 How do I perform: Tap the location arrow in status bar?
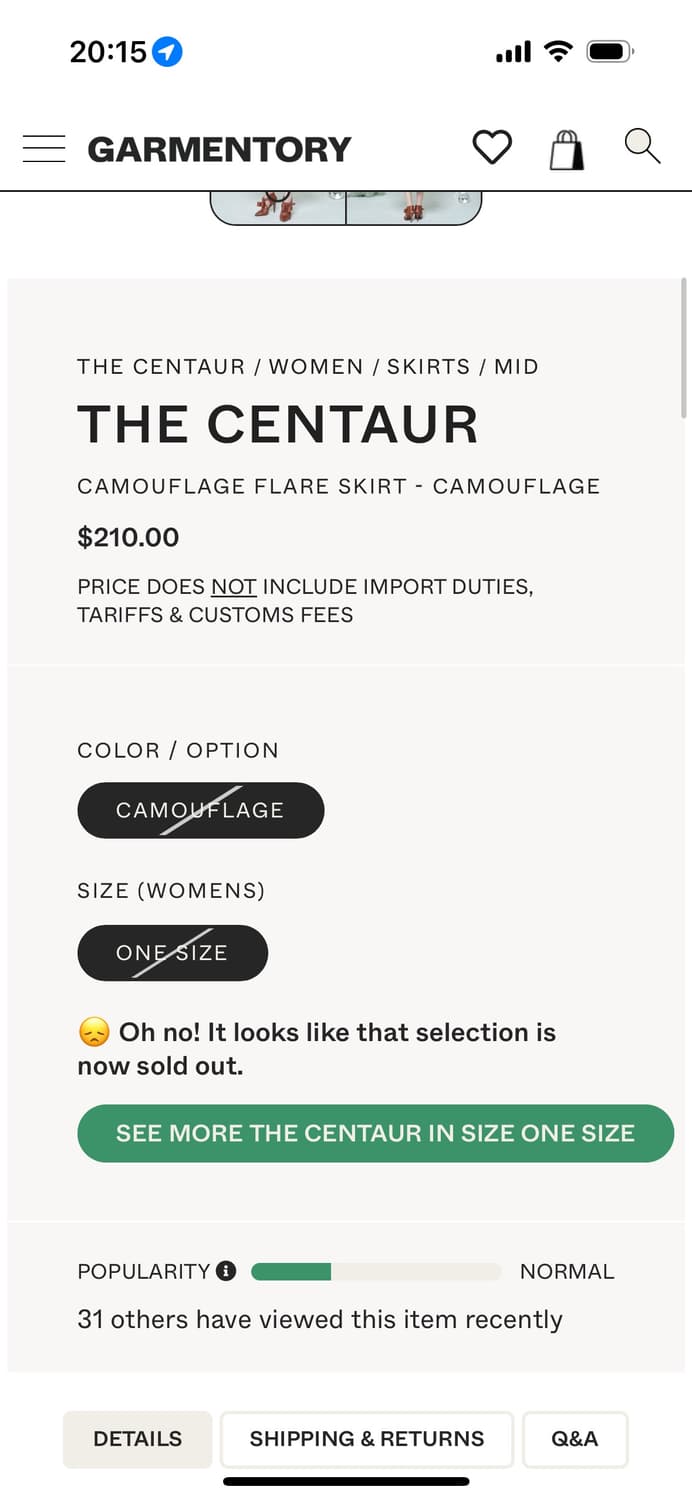pyautogui.click(x=168, y=52)
